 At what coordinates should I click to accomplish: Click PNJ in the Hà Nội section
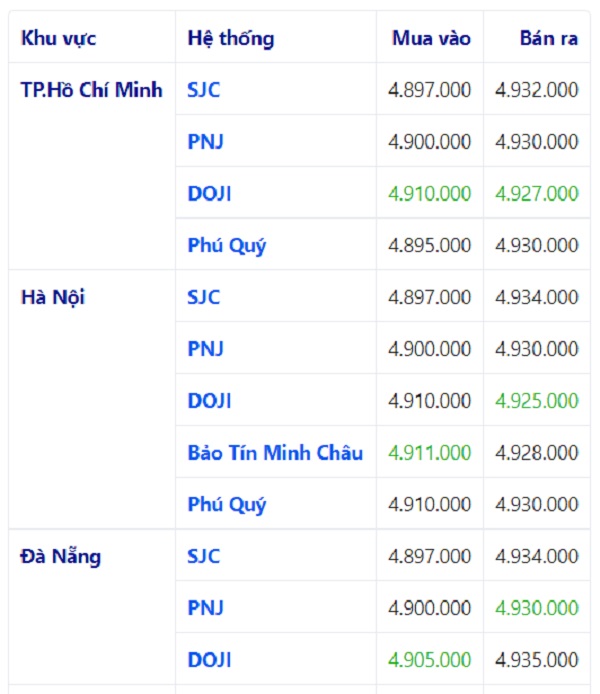click(x=205, y=349)
